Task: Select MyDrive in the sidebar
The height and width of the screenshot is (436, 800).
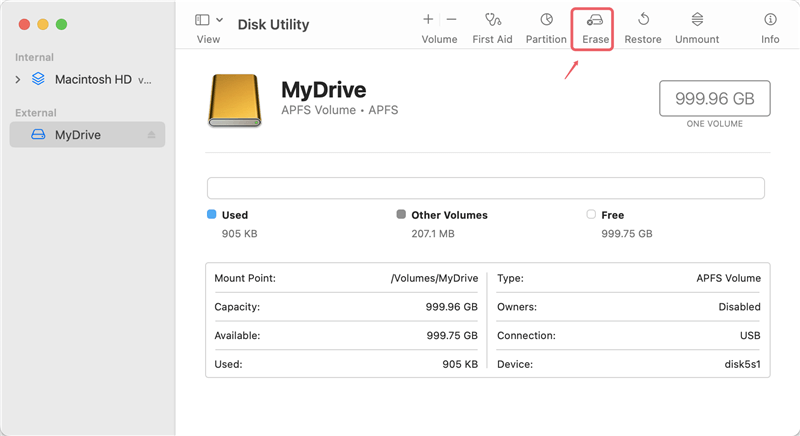Action: point(87,135)
